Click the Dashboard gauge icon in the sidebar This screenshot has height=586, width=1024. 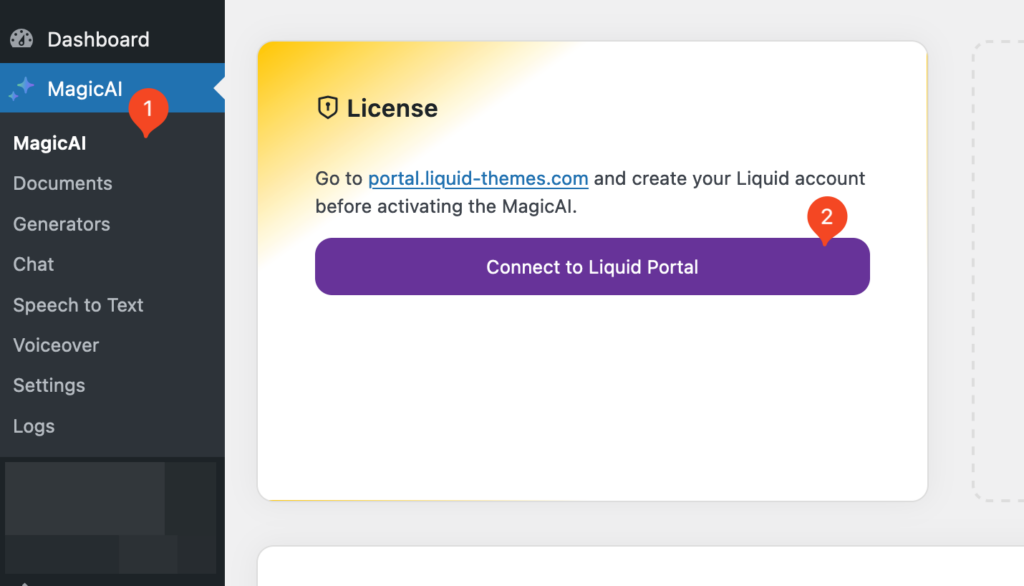point(22,39)
